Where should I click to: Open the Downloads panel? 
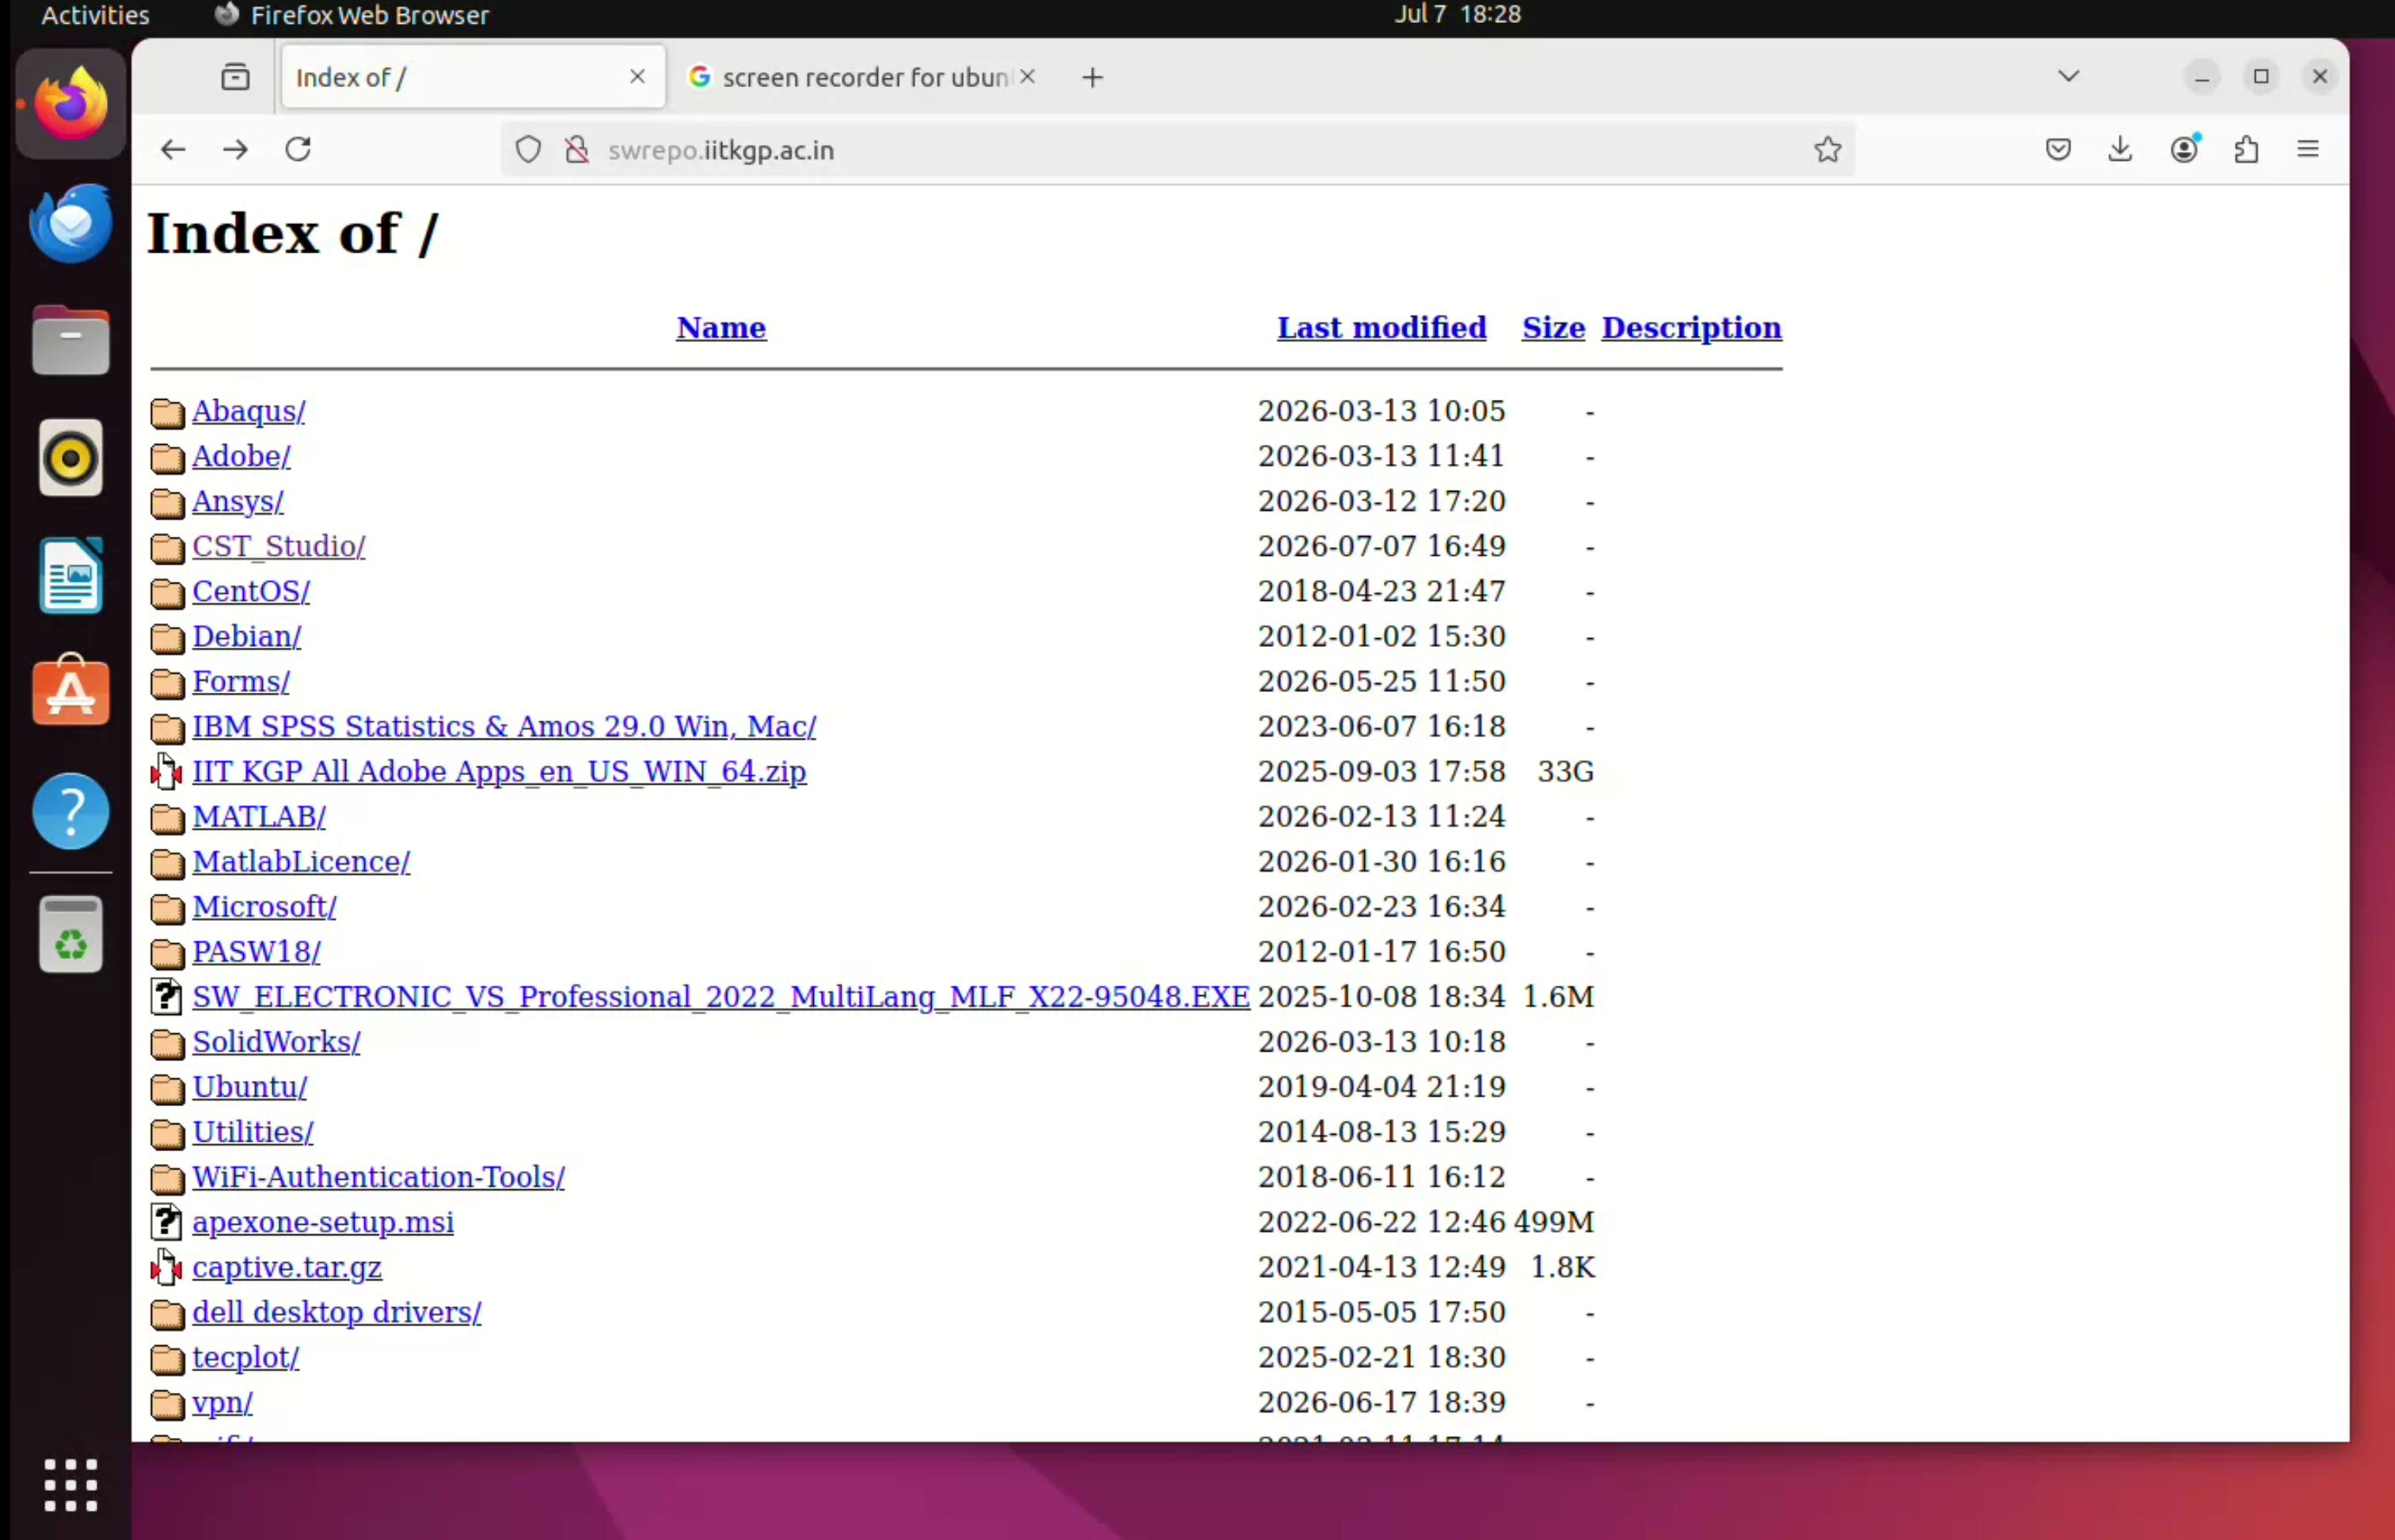2120,150
